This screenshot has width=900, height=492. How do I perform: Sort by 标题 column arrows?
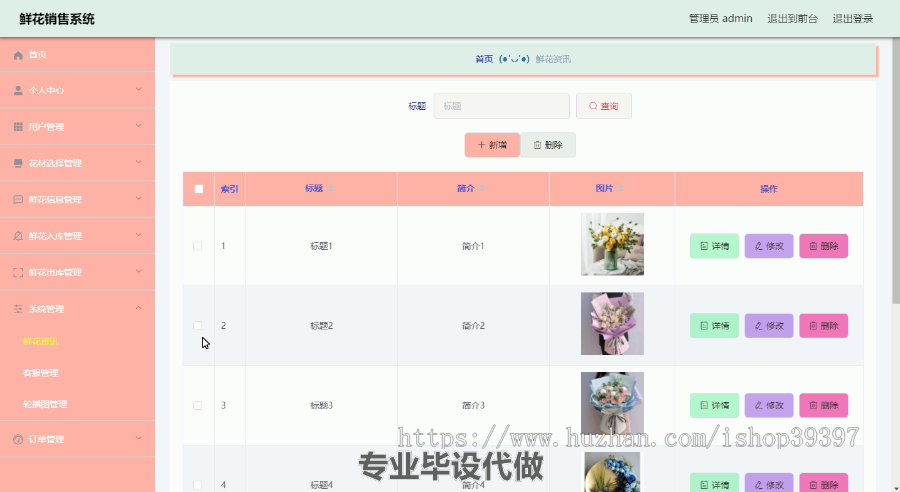(x=331, y=188)
